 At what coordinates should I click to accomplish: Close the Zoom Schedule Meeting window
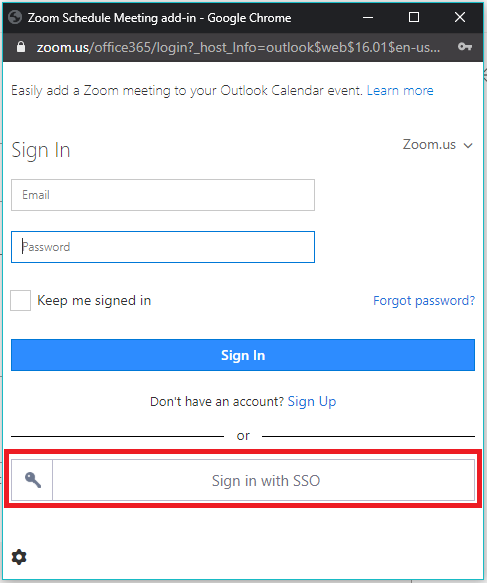pyautogui.click(x=460, y=17)
